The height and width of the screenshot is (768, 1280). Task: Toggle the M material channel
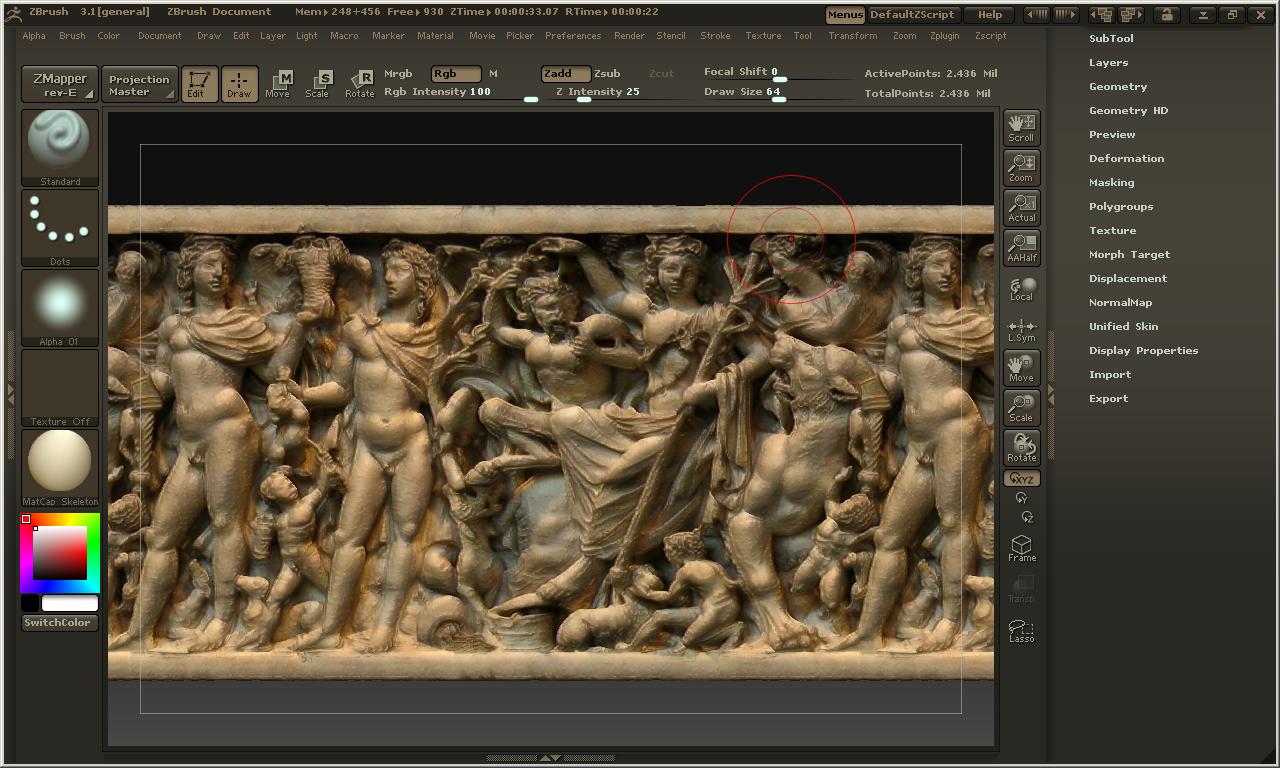[x=493, y=74]
